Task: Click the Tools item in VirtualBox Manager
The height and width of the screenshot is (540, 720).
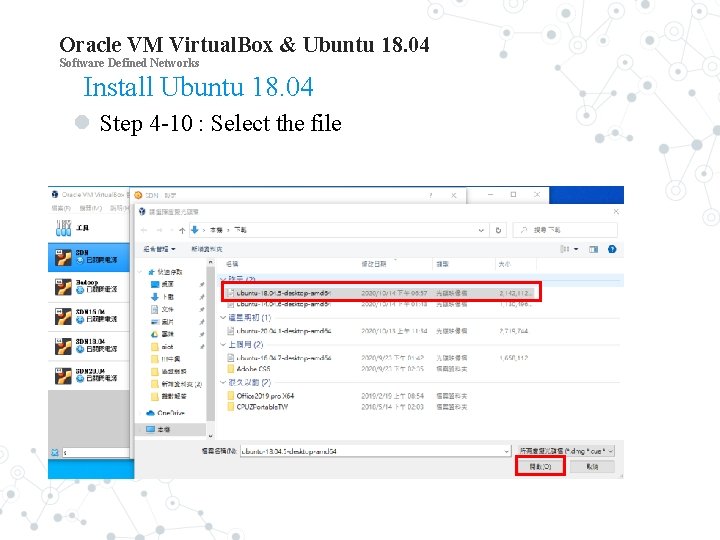Action: pyautogui.click(x=89, y=228)
